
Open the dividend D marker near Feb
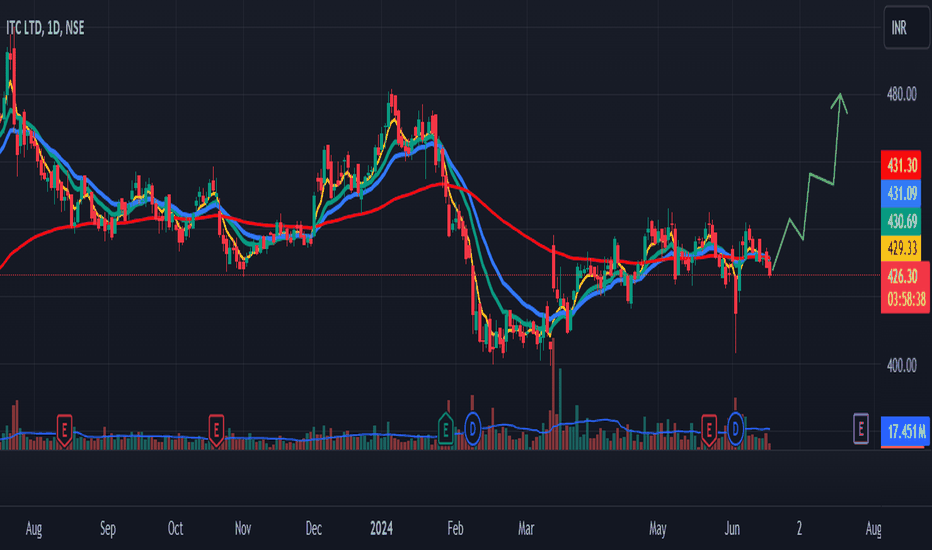[473, 429]
